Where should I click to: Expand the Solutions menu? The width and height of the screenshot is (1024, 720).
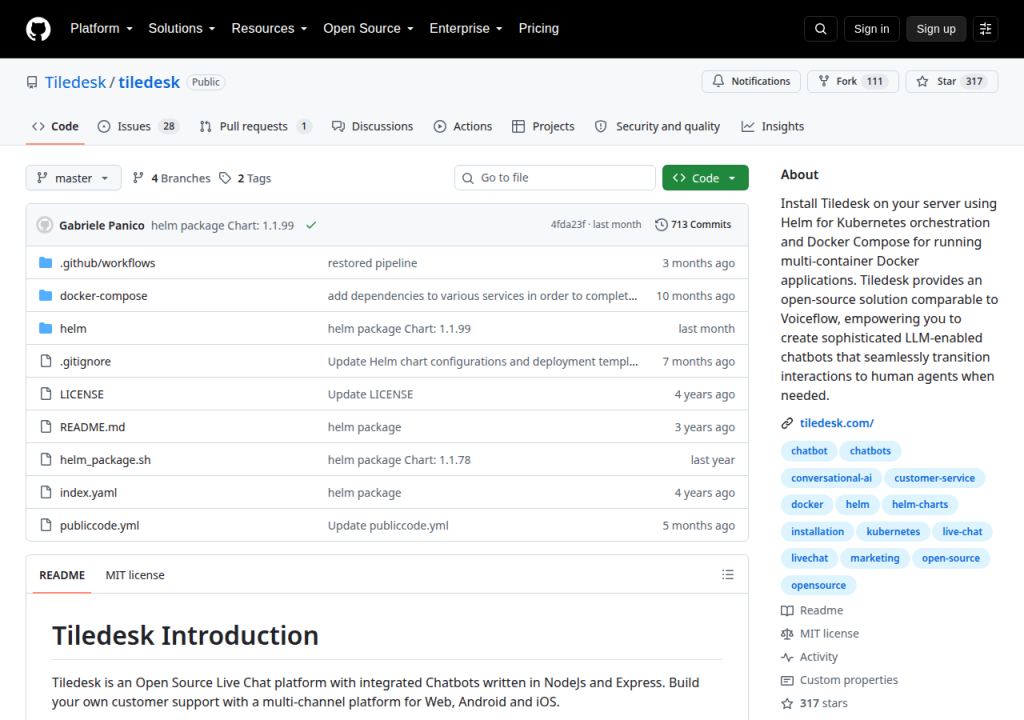point(182,29)
